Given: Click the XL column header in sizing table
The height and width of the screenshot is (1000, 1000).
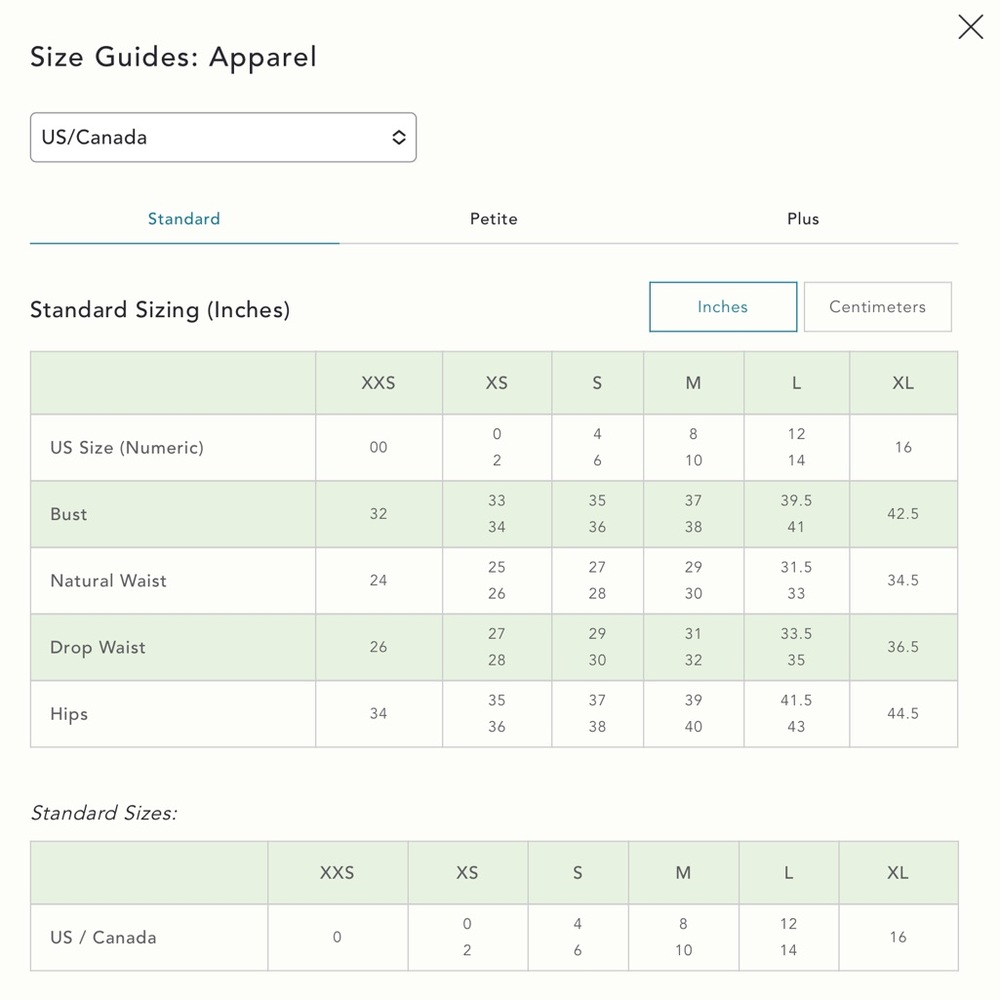Looking at the screenshot, I should tap(903, 383).
